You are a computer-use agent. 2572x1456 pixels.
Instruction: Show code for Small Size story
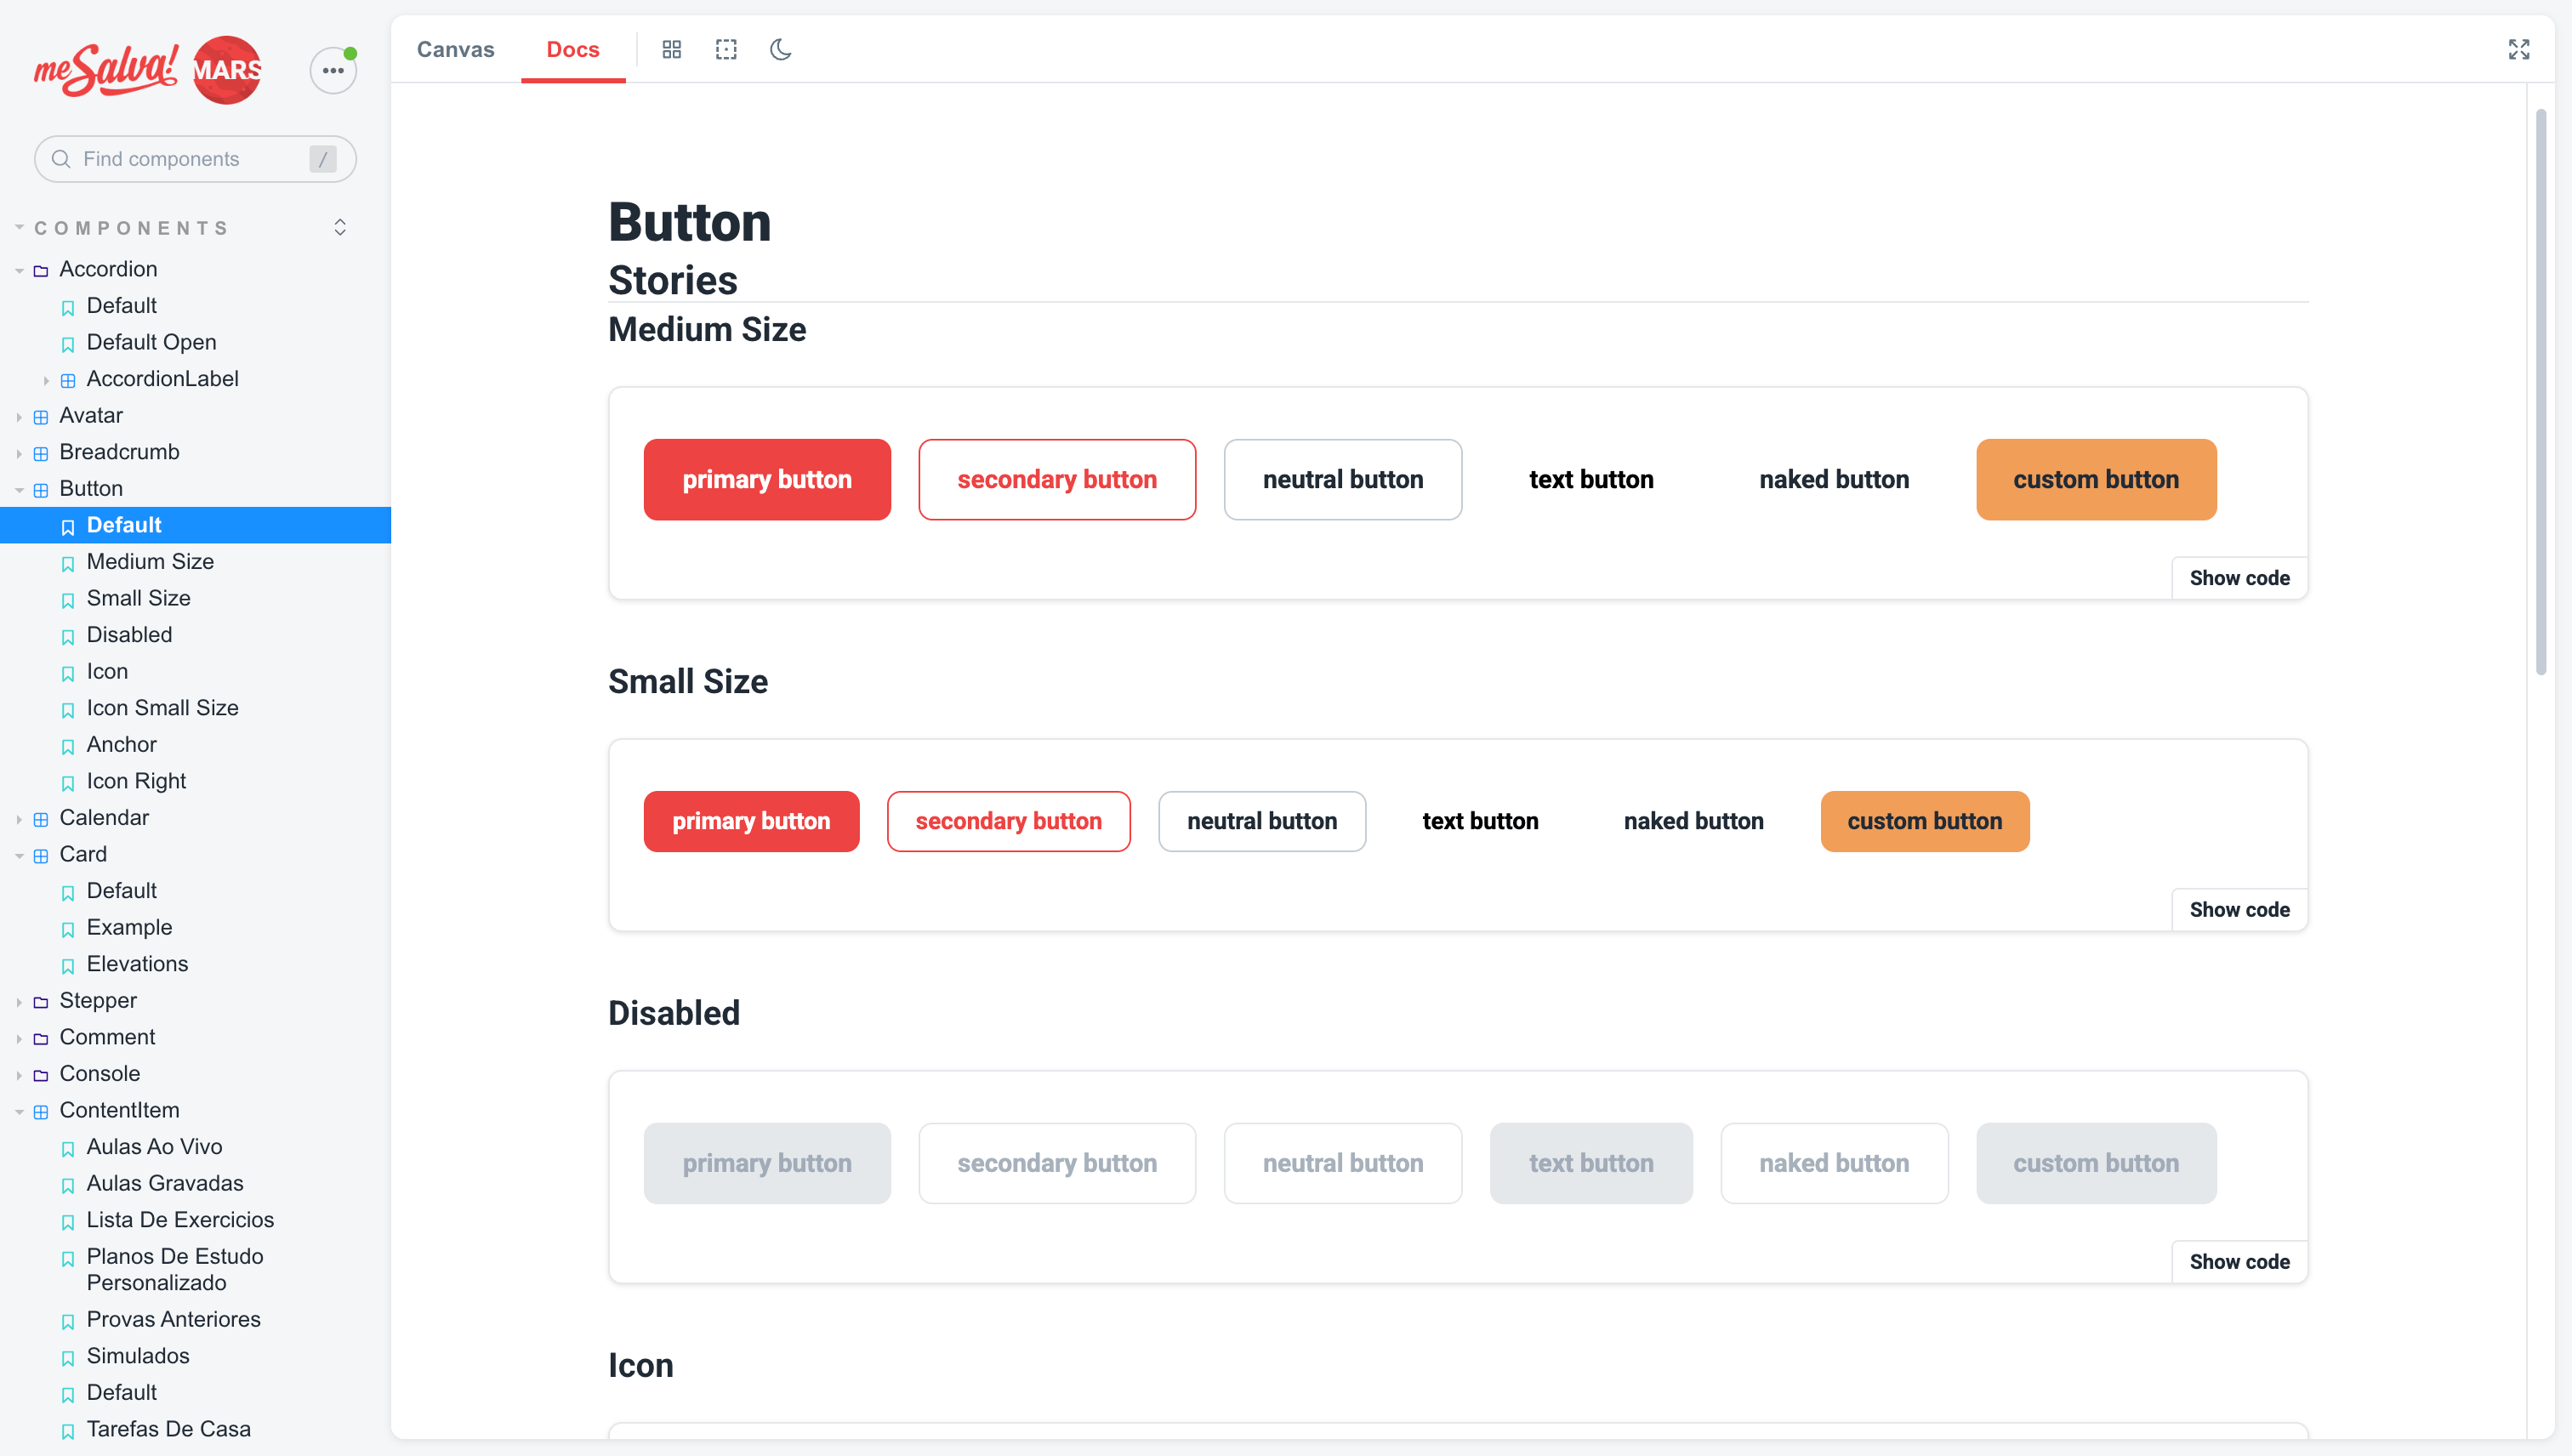click(x=2239, y=910)
